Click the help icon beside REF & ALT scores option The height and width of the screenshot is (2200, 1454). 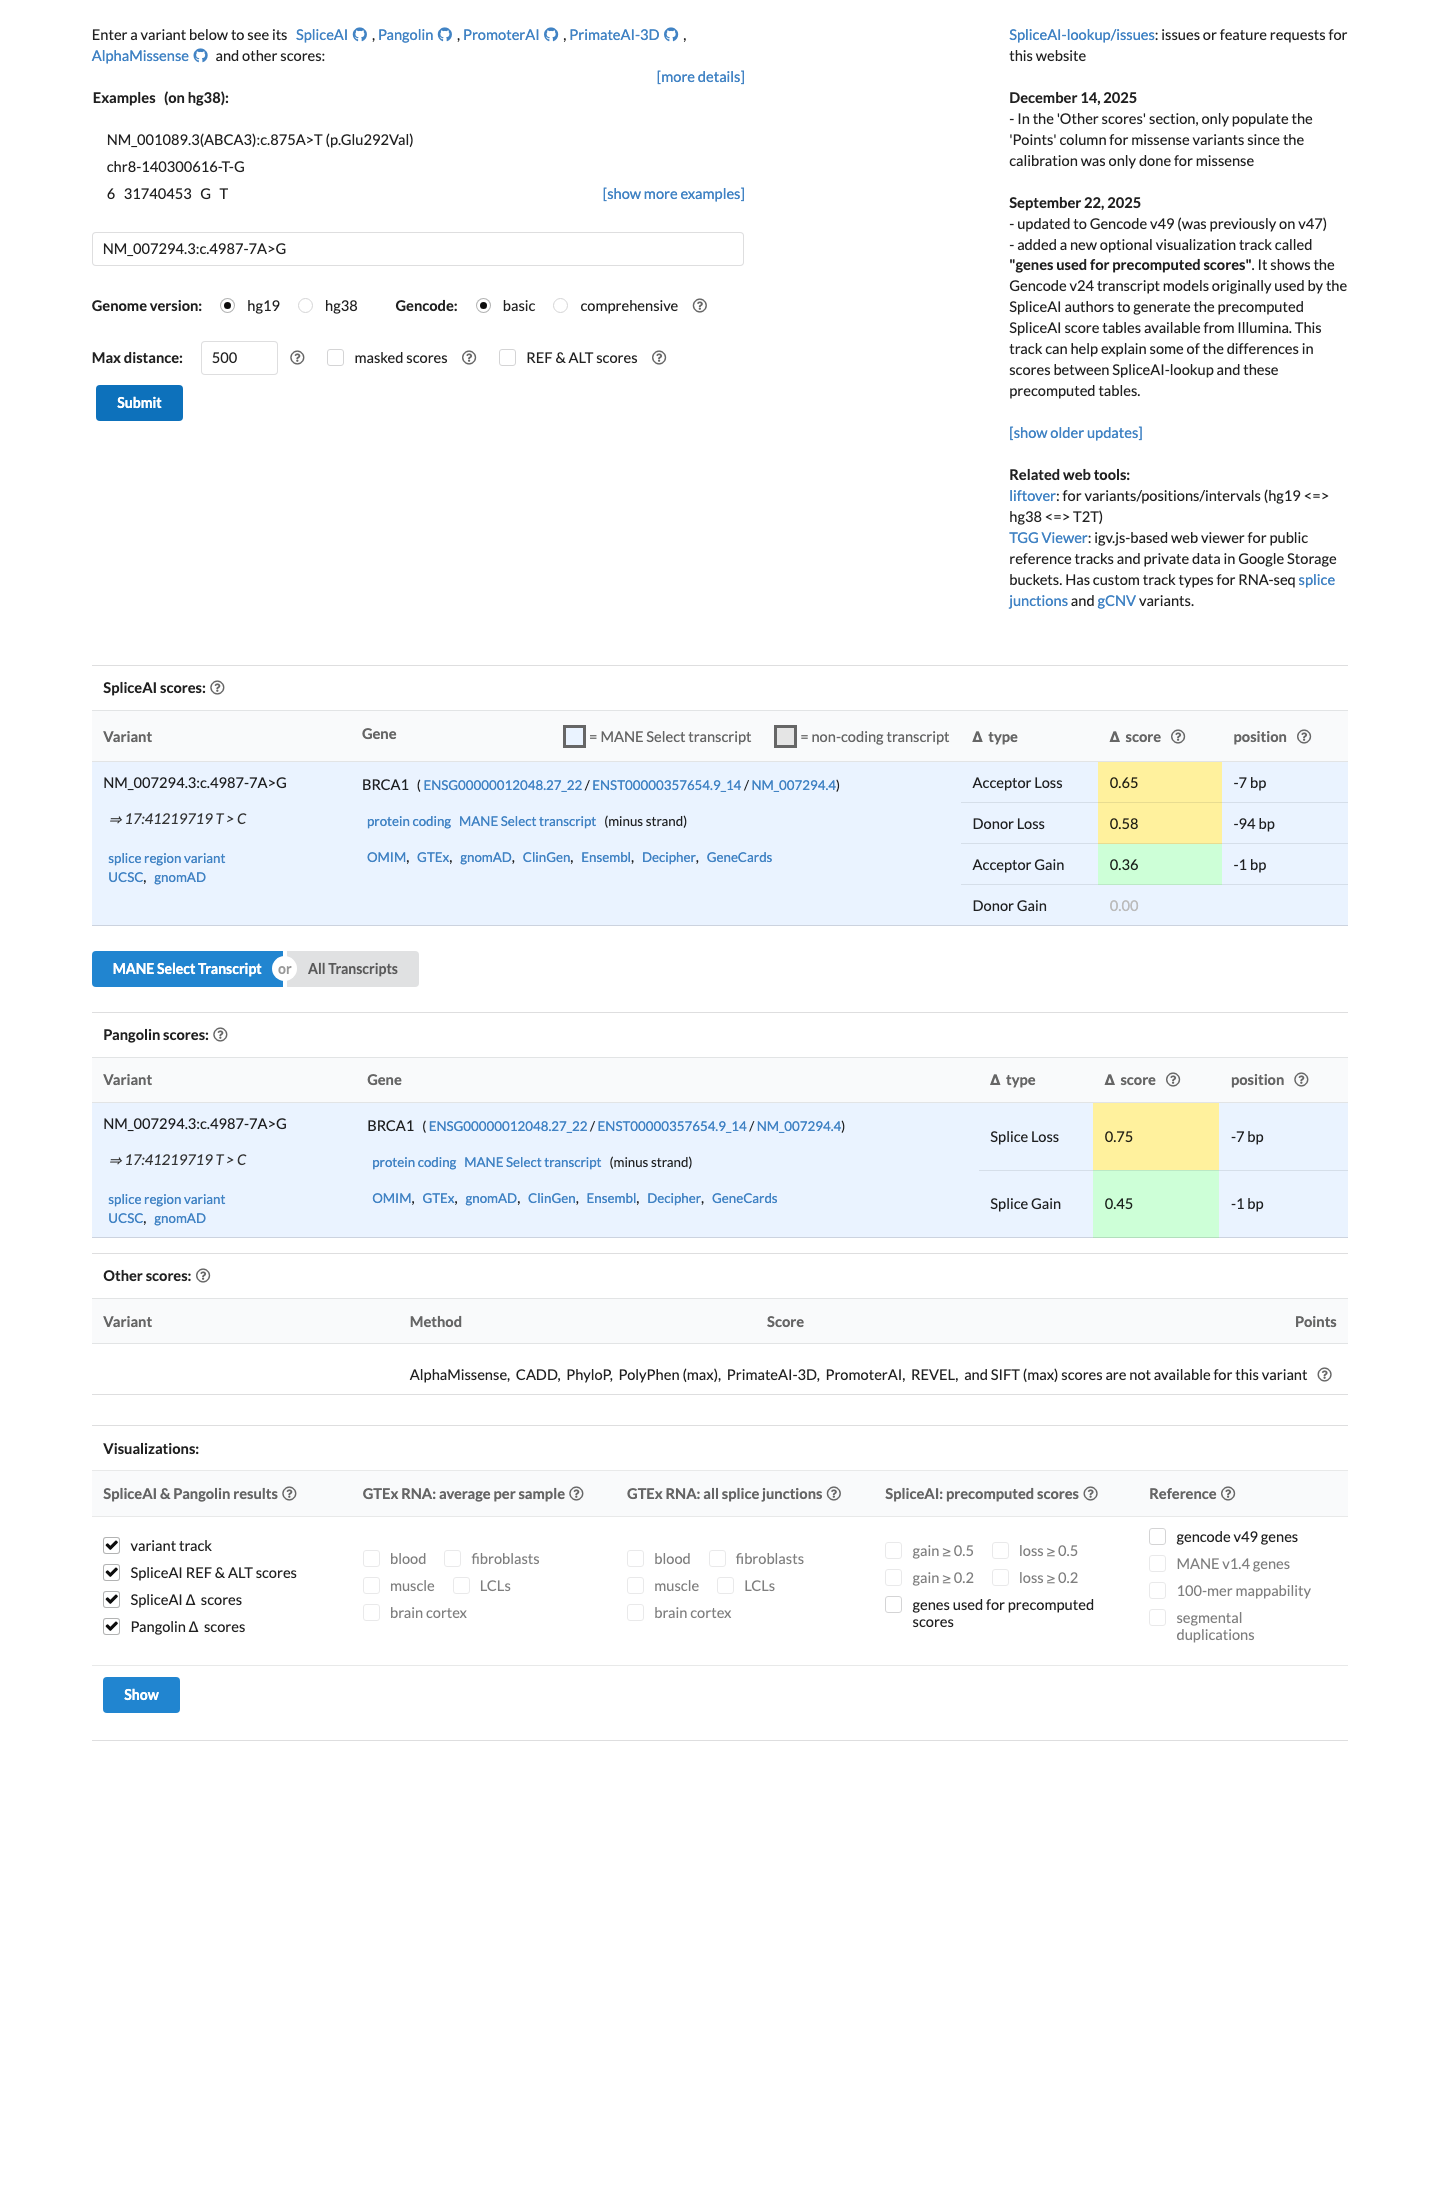(659, 358)
